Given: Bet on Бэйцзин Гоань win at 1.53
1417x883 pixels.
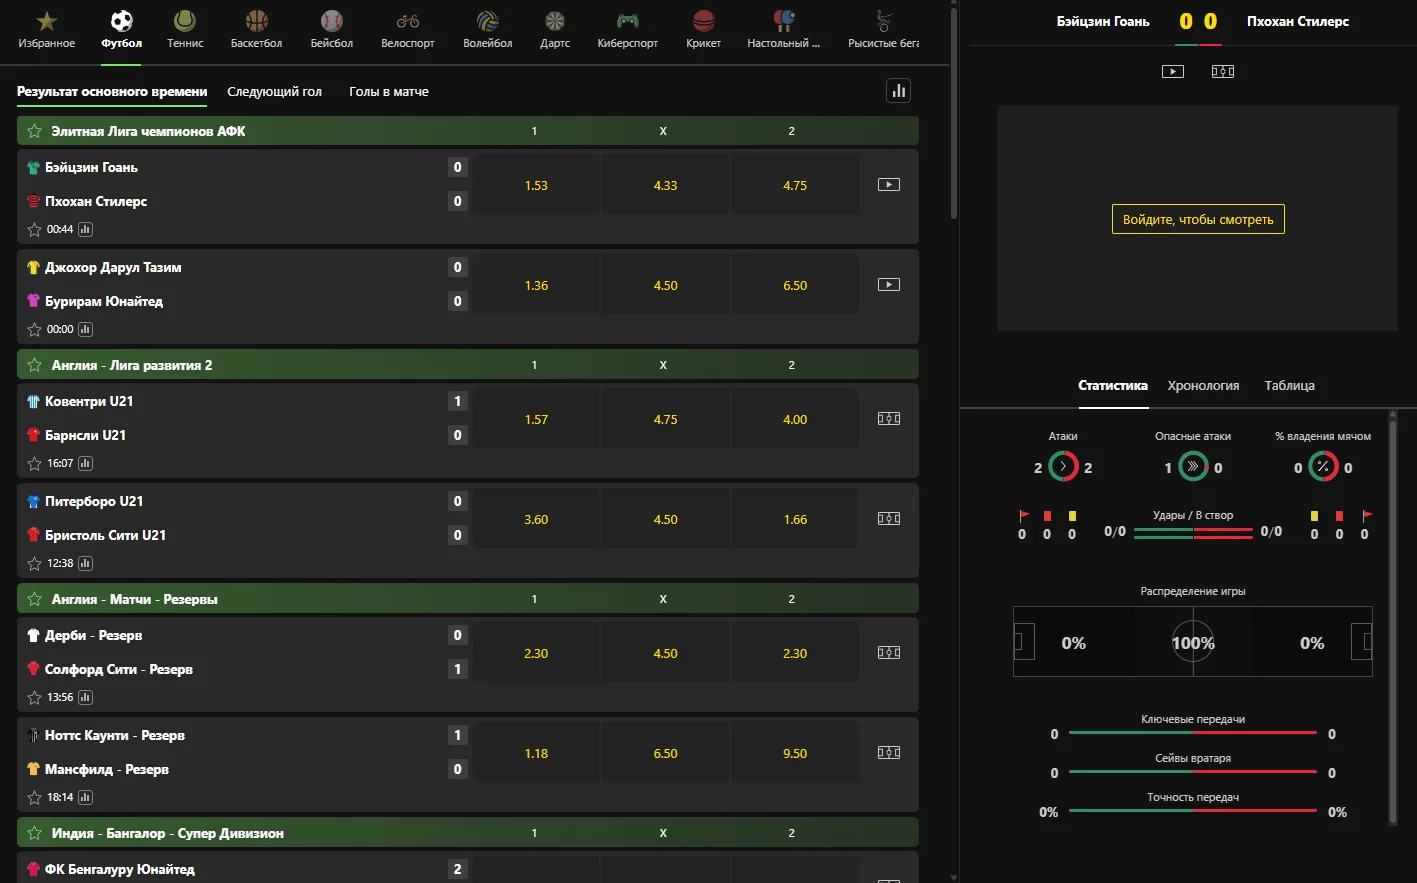Looking at the screenshot, I should click(536, 185).
